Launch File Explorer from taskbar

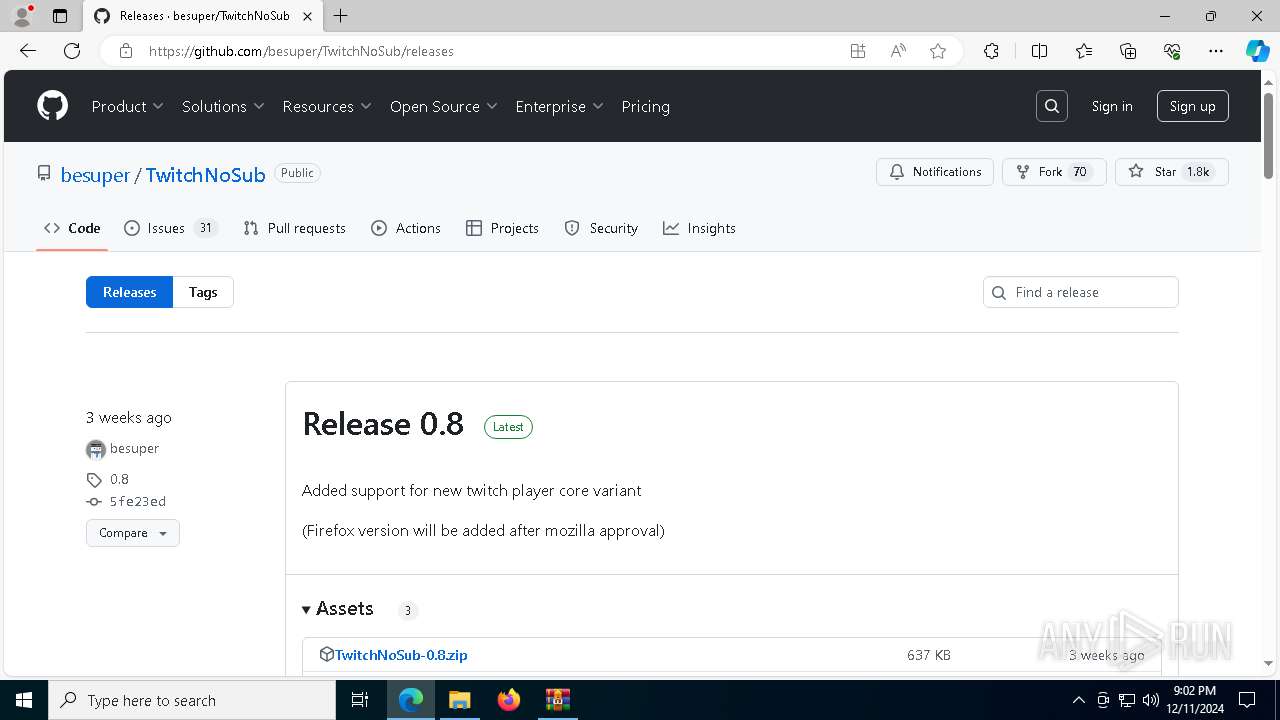coord(459,700)
